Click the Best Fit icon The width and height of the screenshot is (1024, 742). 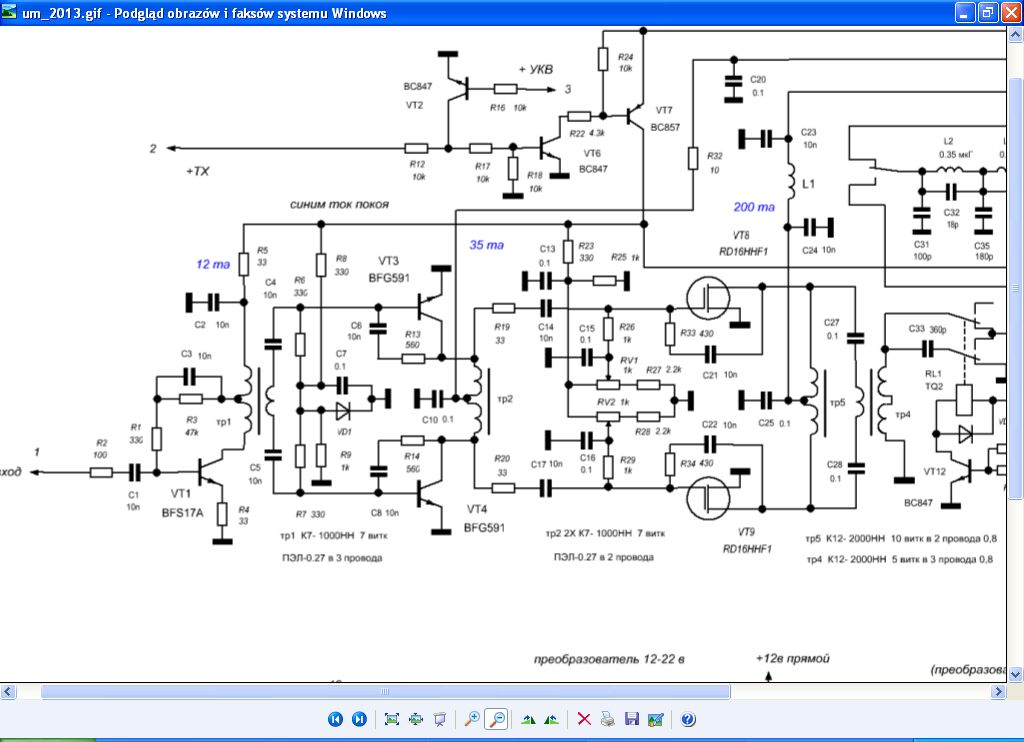pyautogui.click(x=392, y=719)
